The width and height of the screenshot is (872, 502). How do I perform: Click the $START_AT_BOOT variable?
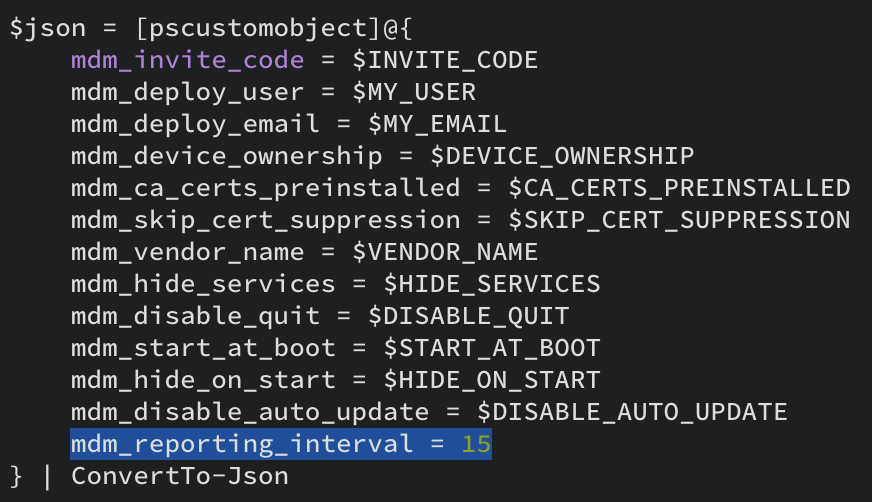(x=492, y=348)
